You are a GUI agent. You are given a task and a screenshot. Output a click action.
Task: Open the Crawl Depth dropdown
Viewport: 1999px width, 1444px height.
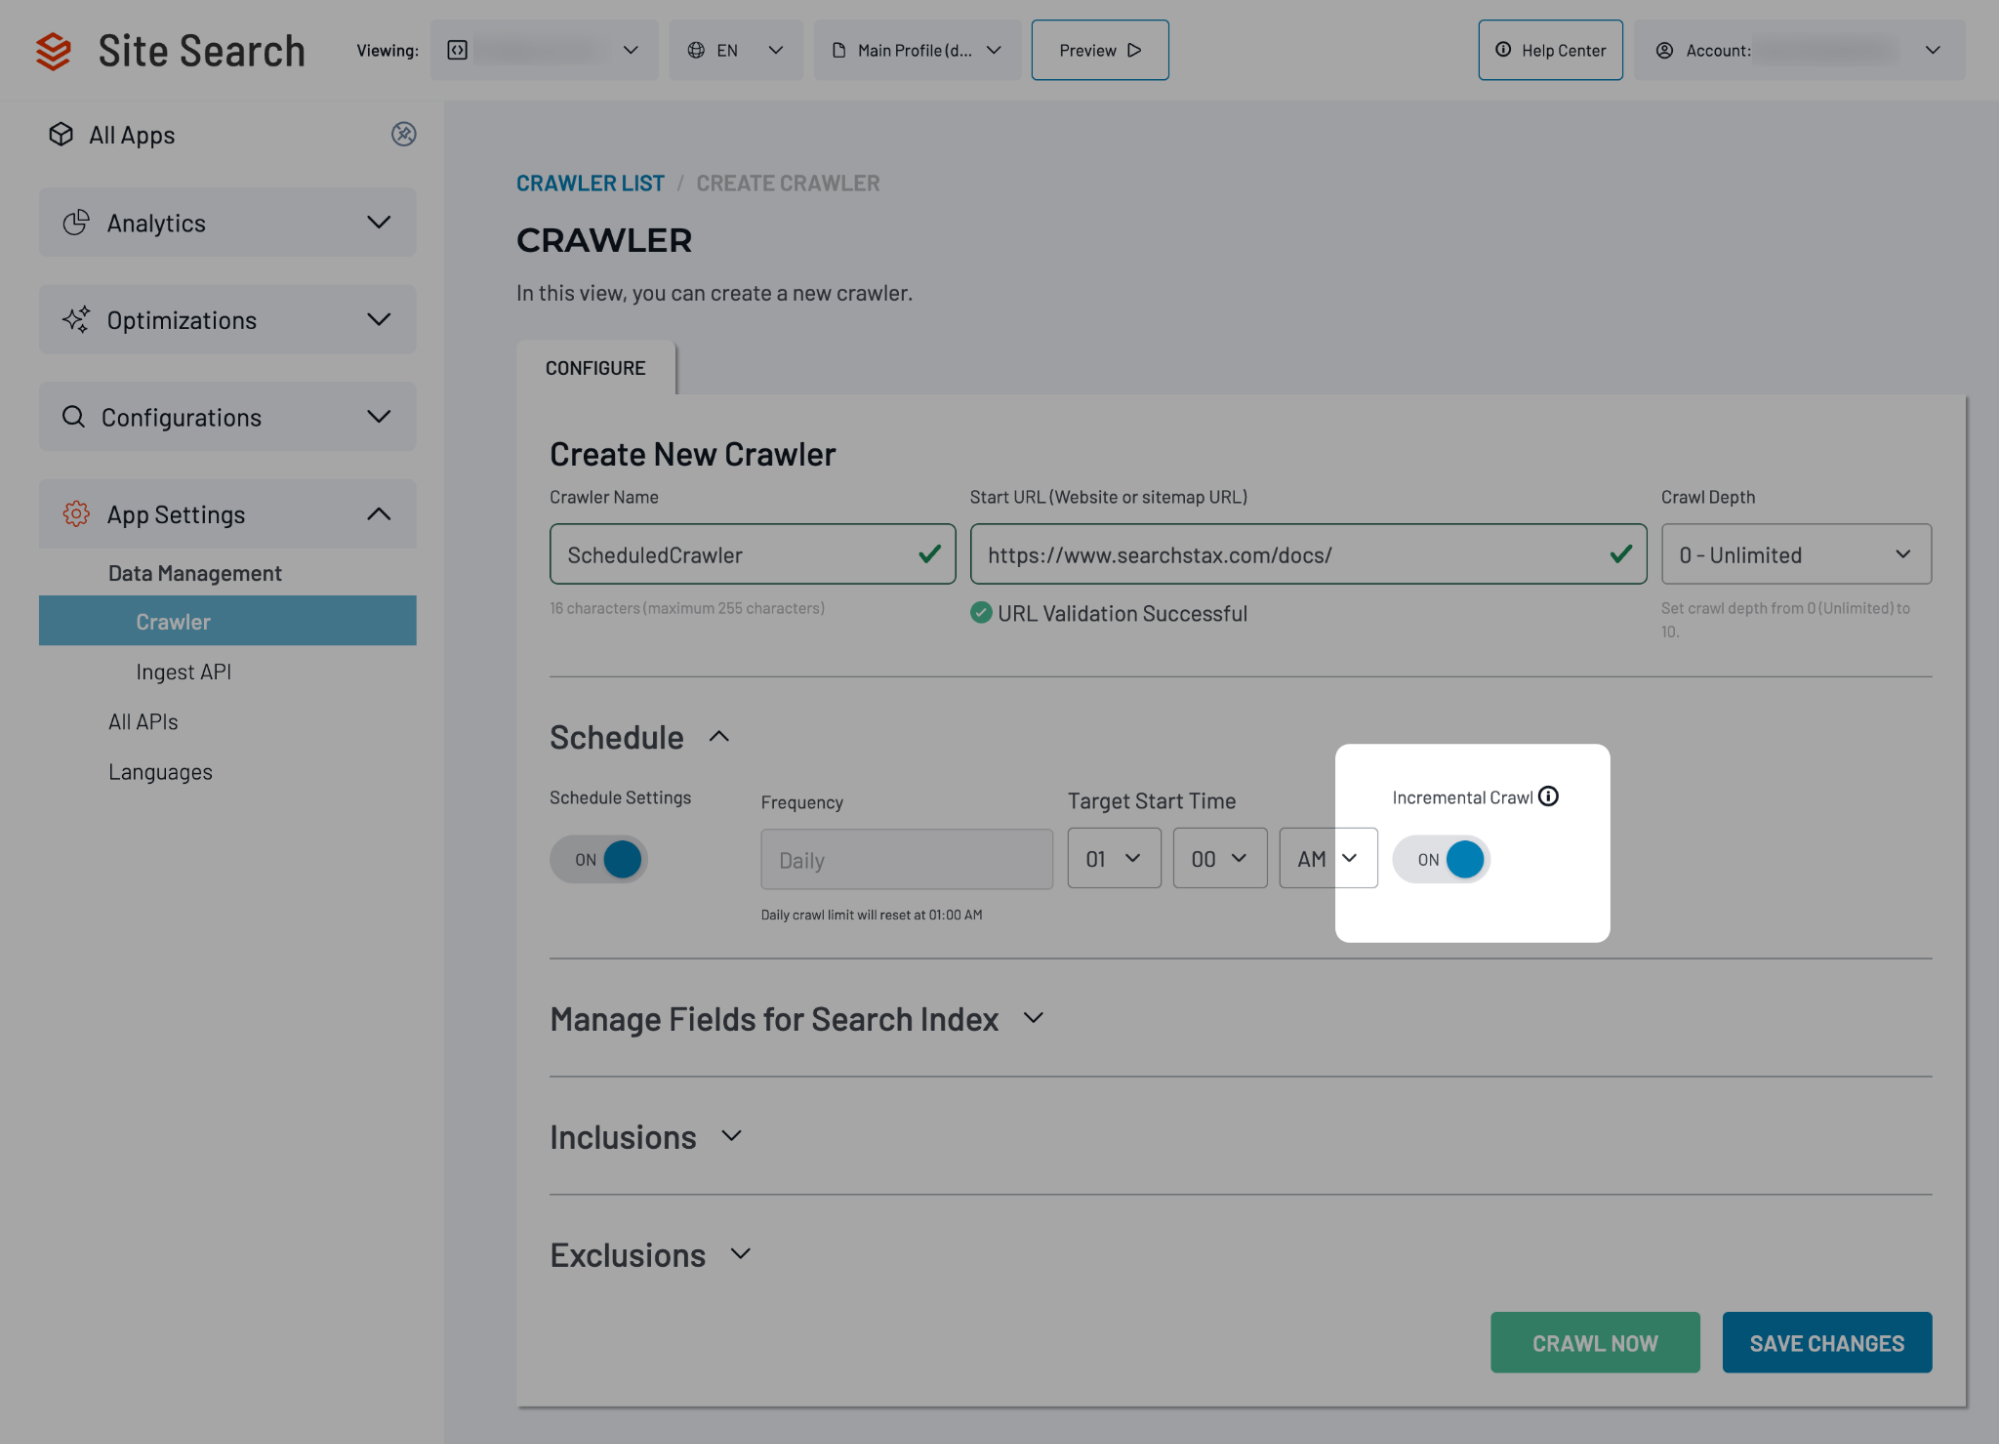[1796, 554]
